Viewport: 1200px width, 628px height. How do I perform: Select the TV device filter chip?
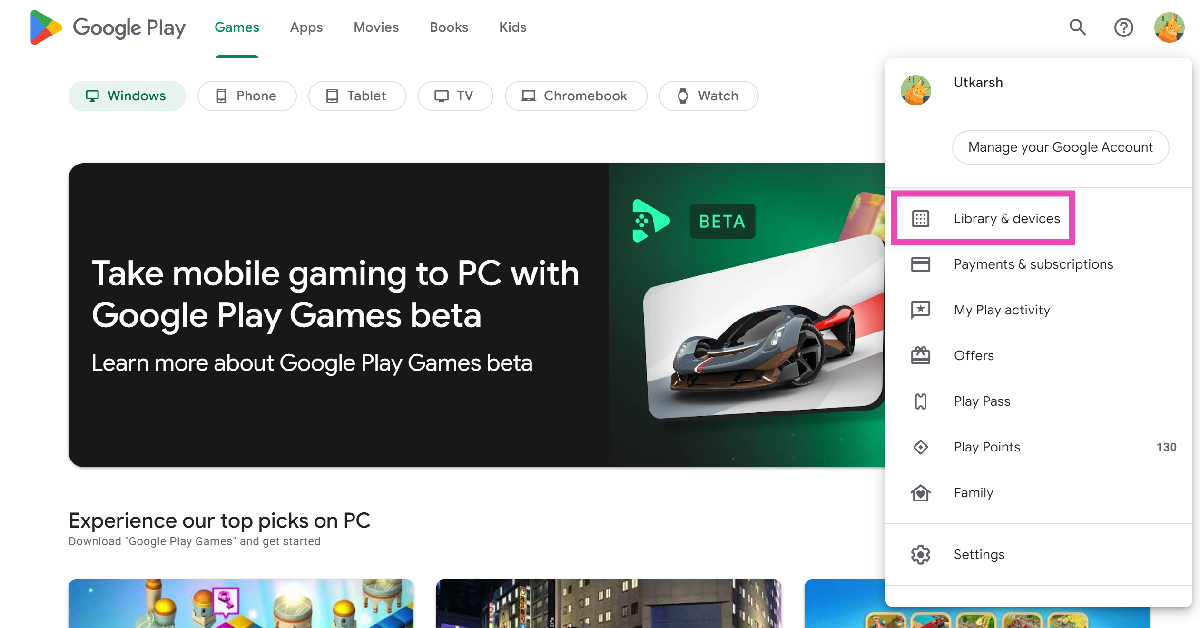click(x=456, y=96)
